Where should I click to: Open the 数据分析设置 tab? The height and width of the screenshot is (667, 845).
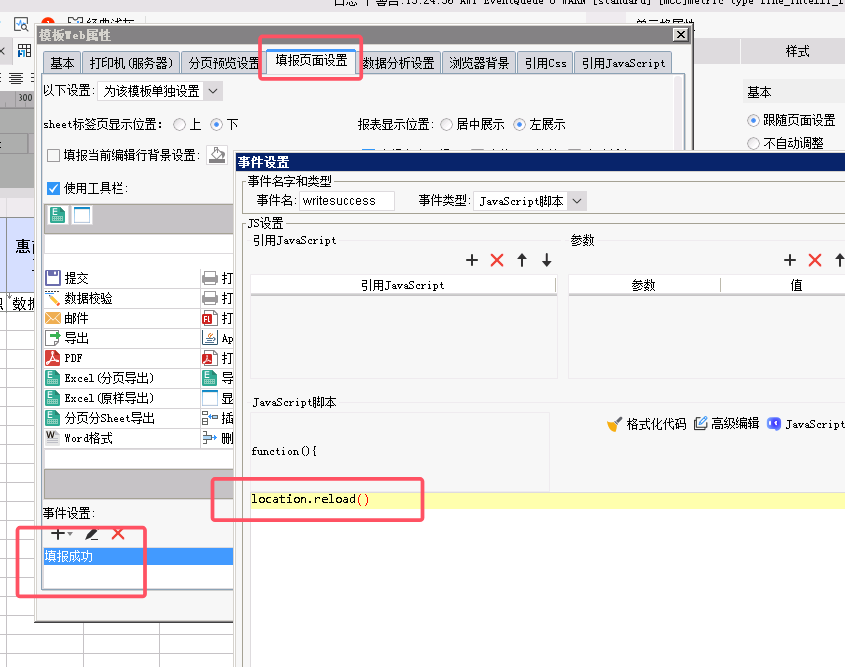click(398, 63)
